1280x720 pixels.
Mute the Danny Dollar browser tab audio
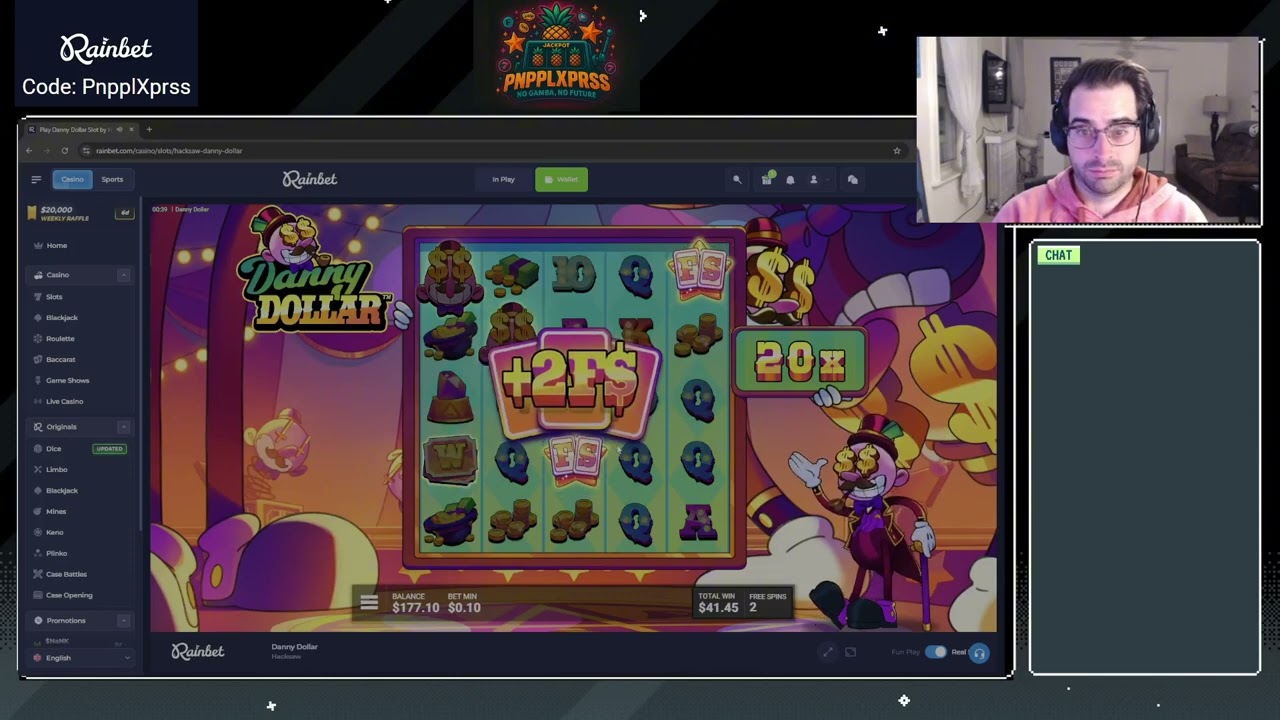120,129
